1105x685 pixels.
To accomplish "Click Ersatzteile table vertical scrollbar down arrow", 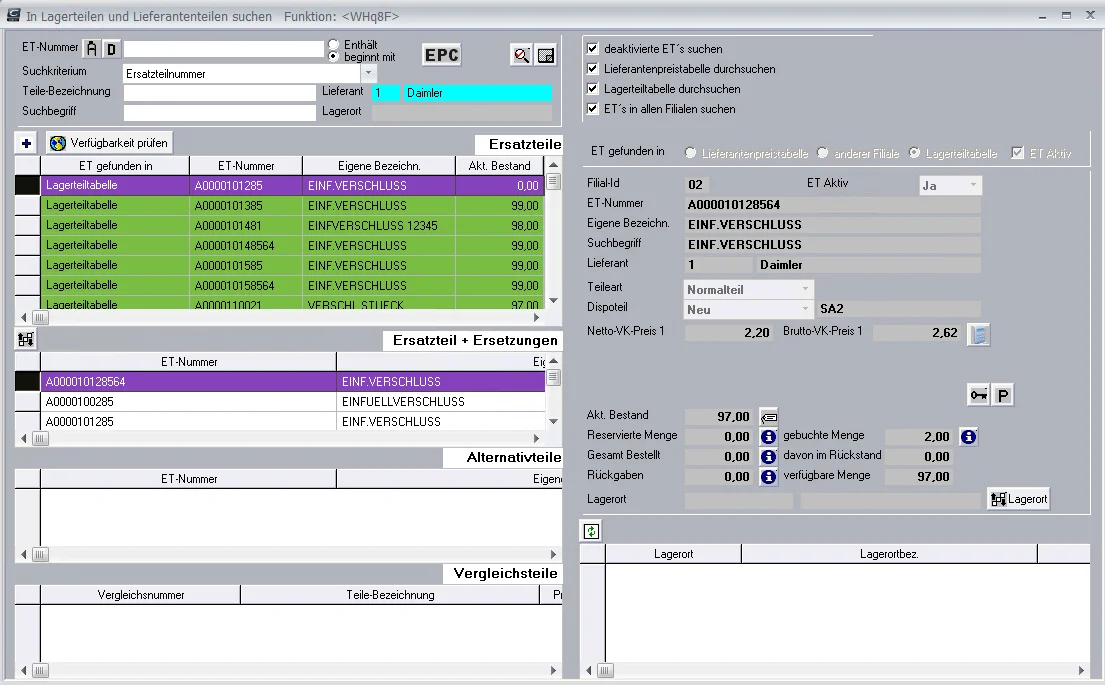I will click(x=553, y=301).
